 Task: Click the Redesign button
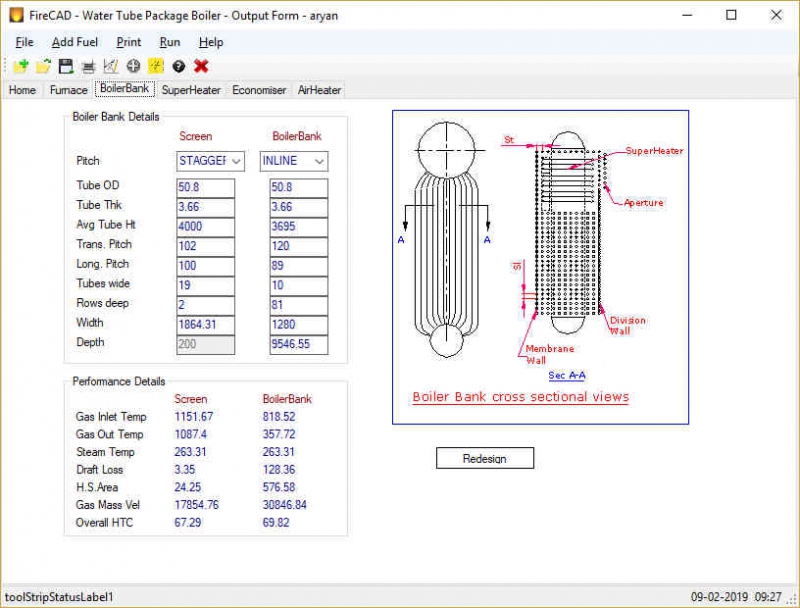click(485, 458)
